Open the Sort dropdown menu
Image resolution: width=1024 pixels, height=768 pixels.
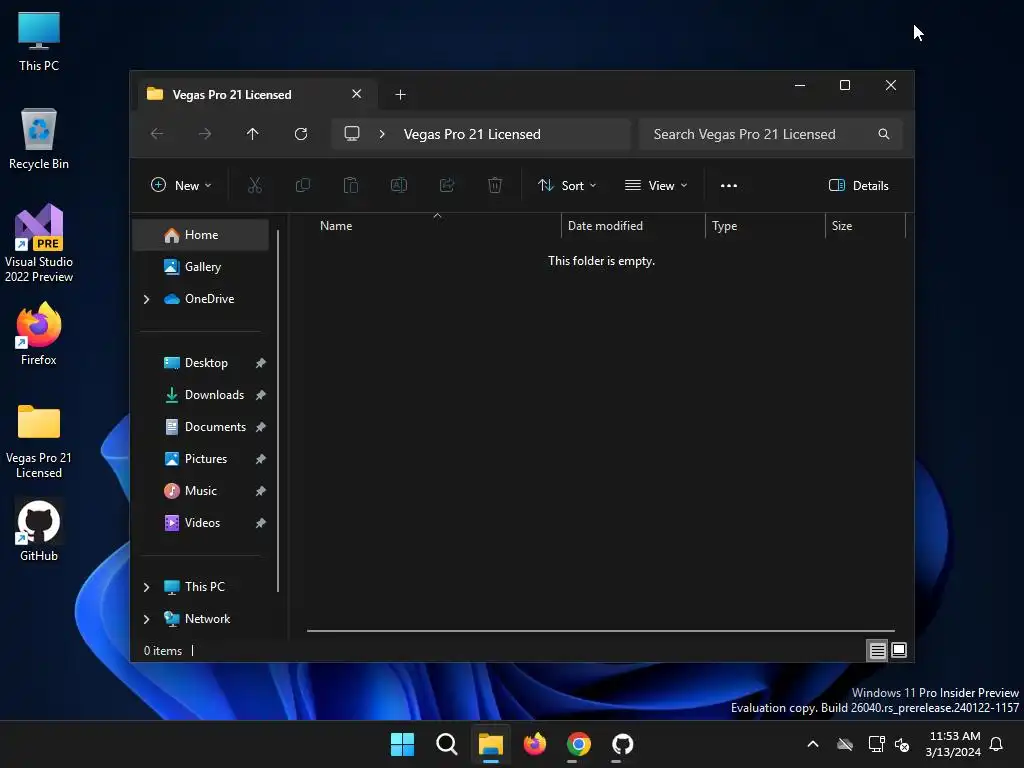coord(567,186)
